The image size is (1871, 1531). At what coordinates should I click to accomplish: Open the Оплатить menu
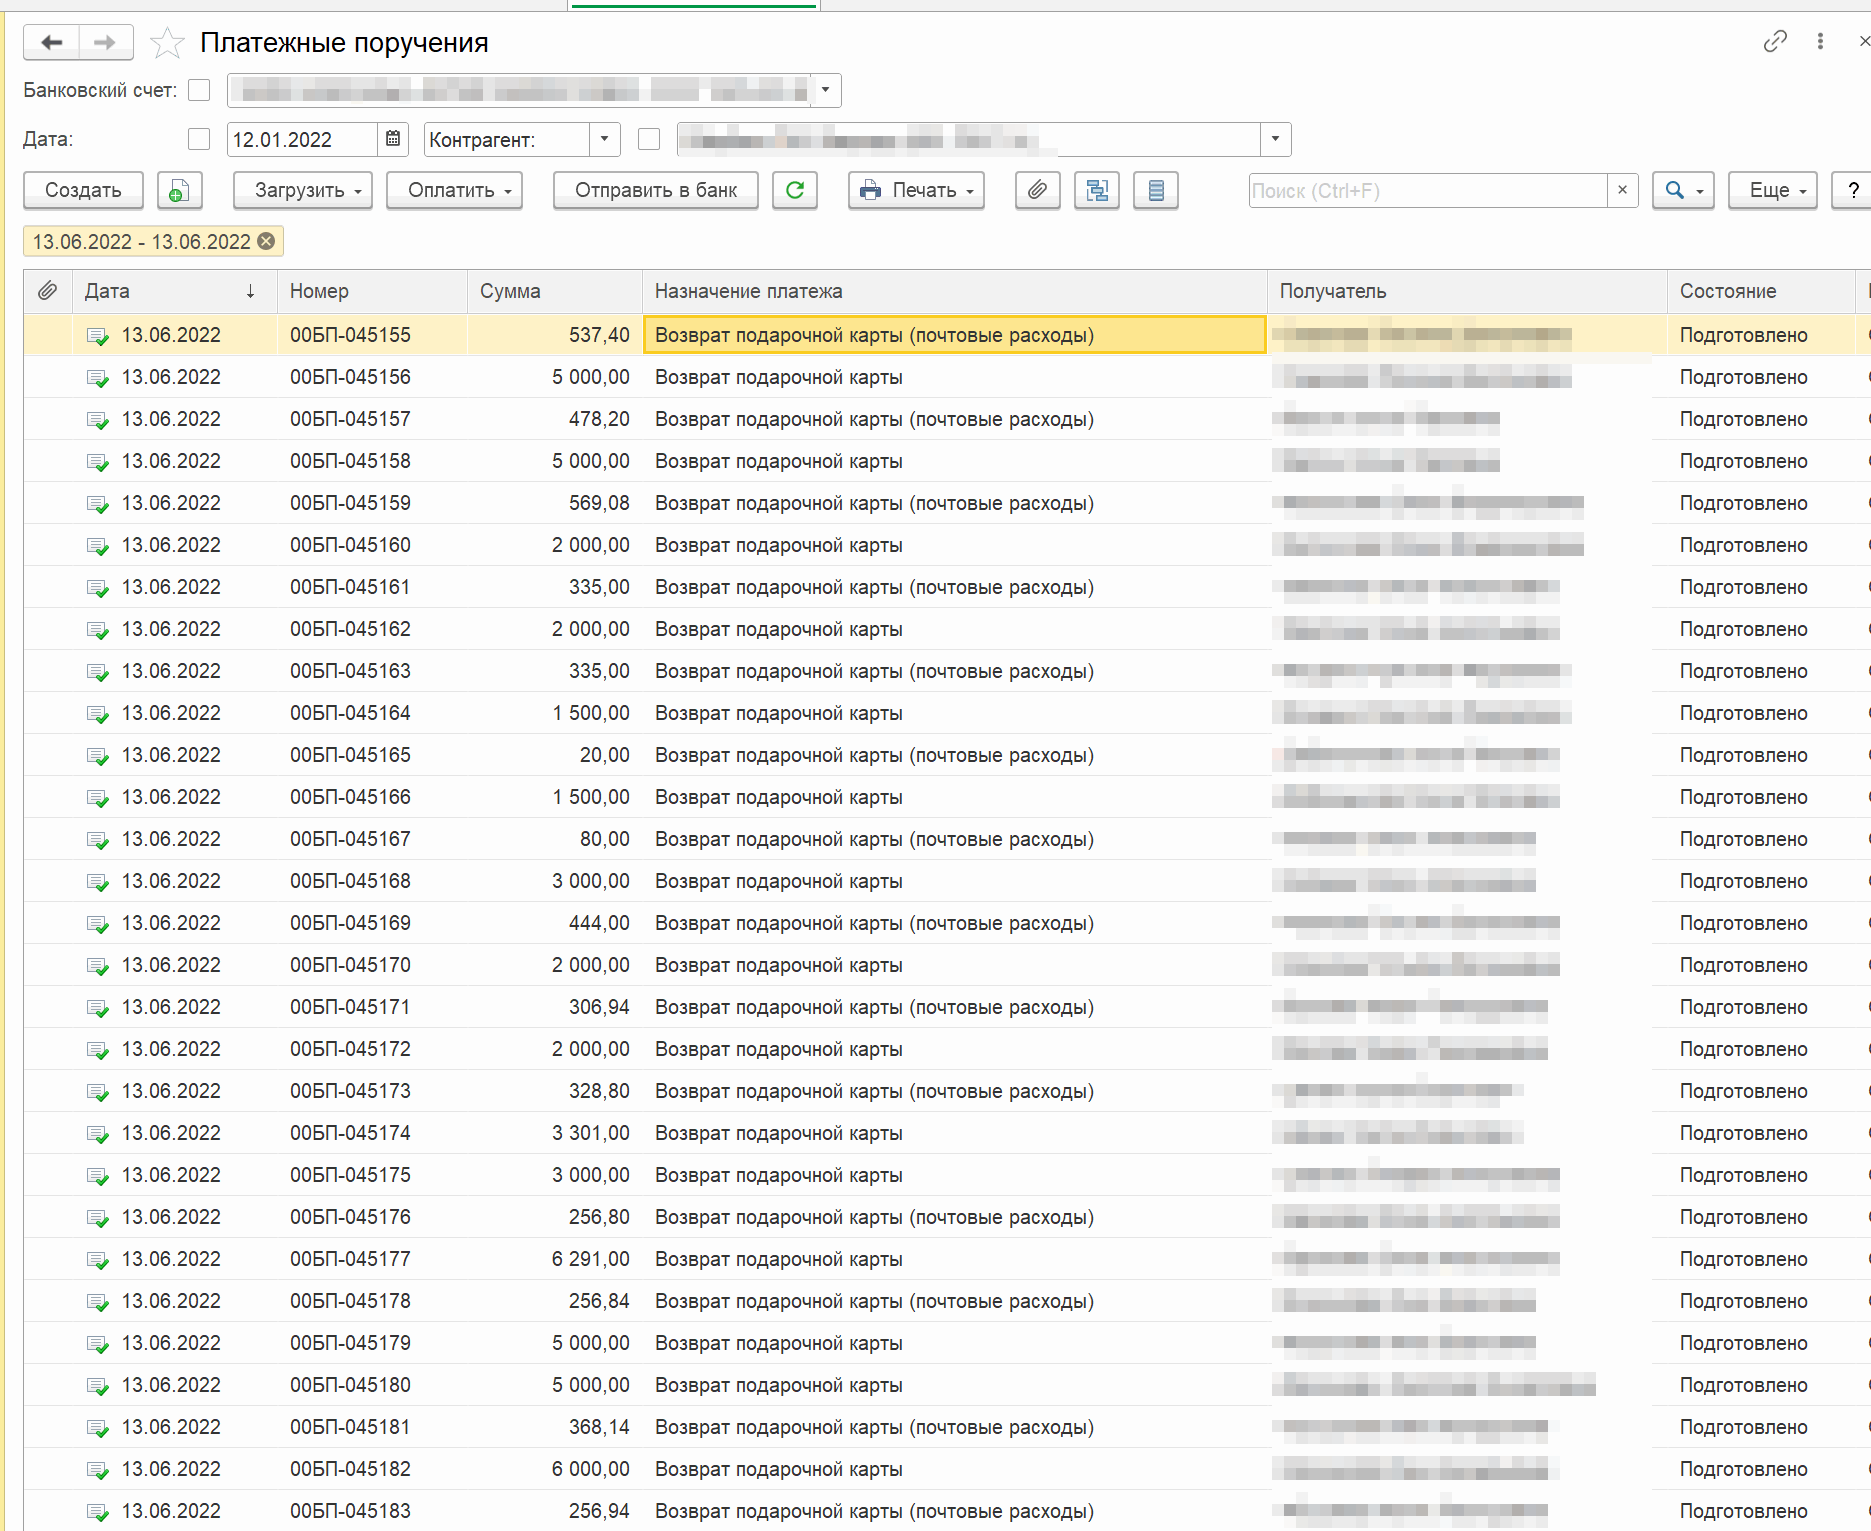pos(454,190)
